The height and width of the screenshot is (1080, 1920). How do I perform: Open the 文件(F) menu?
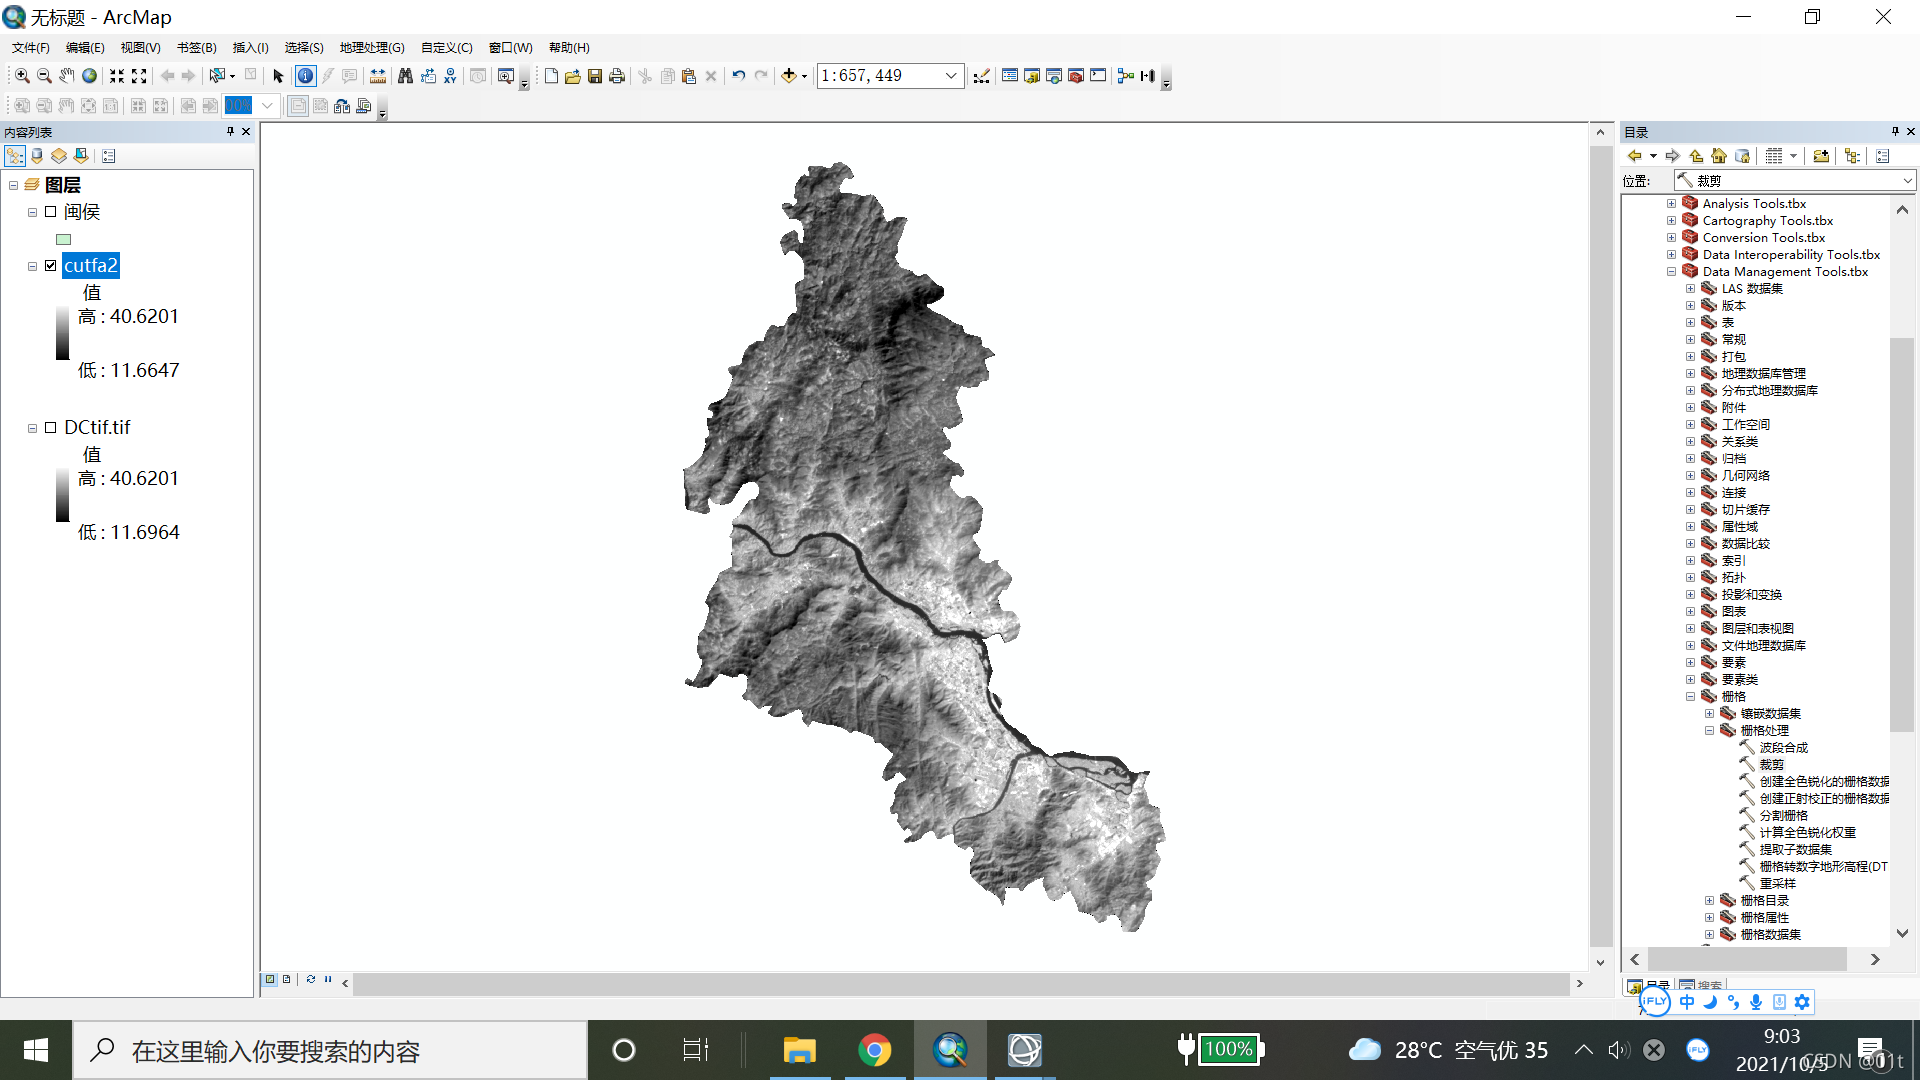31,48
